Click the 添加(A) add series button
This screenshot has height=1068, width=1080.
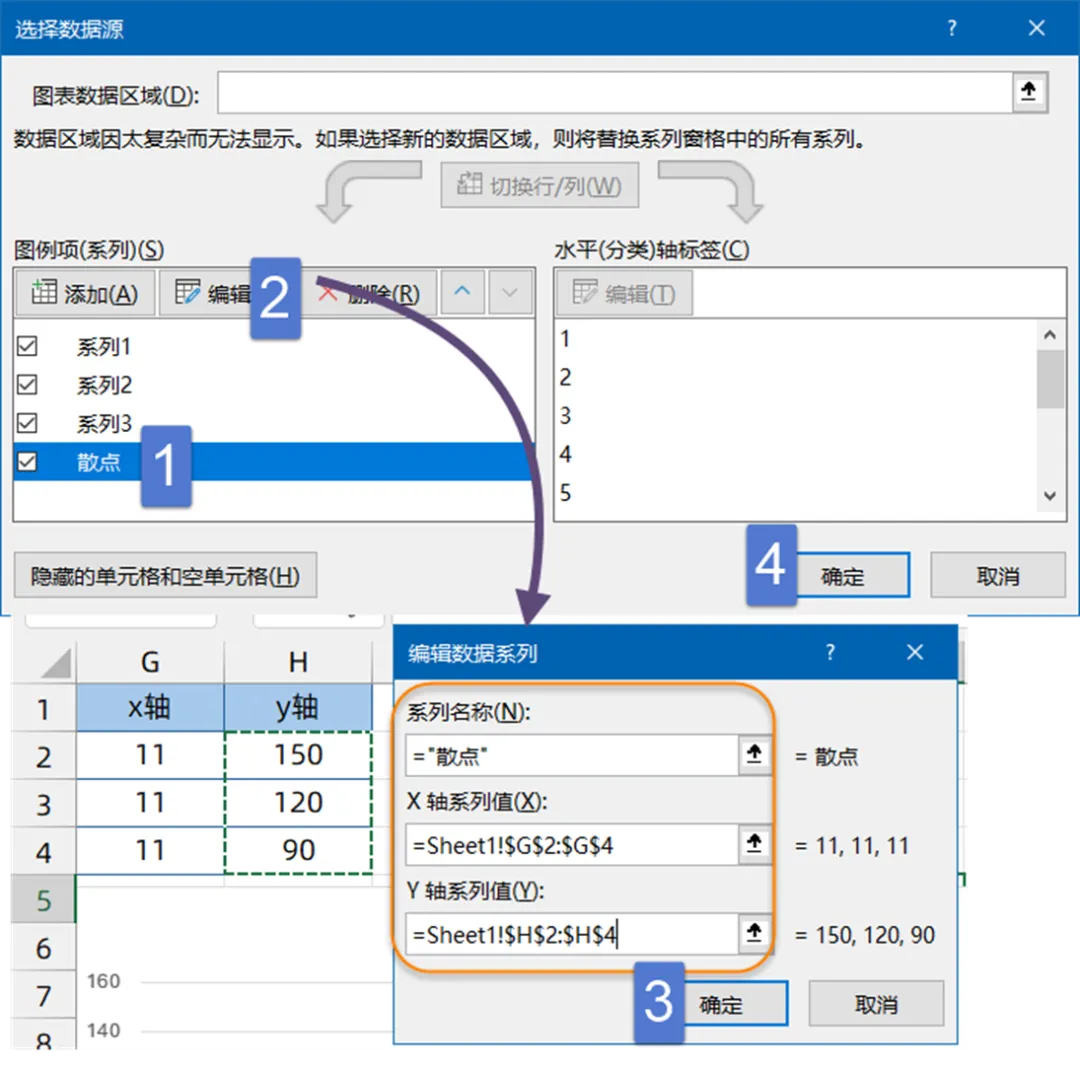84,293
